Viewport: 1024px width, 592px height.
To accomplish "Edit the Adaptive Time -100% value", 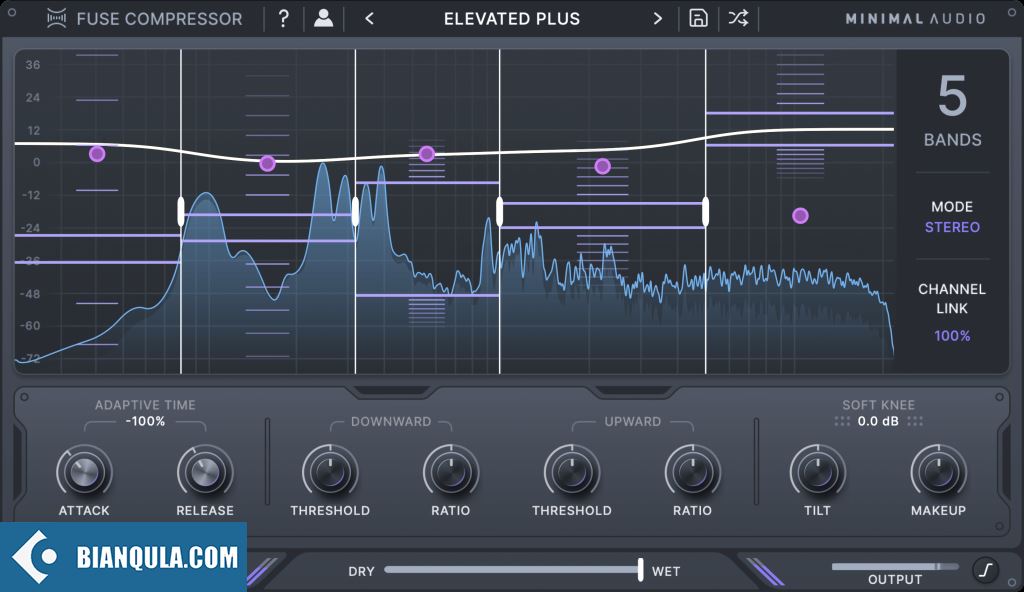I will click(x=145, y=421).
